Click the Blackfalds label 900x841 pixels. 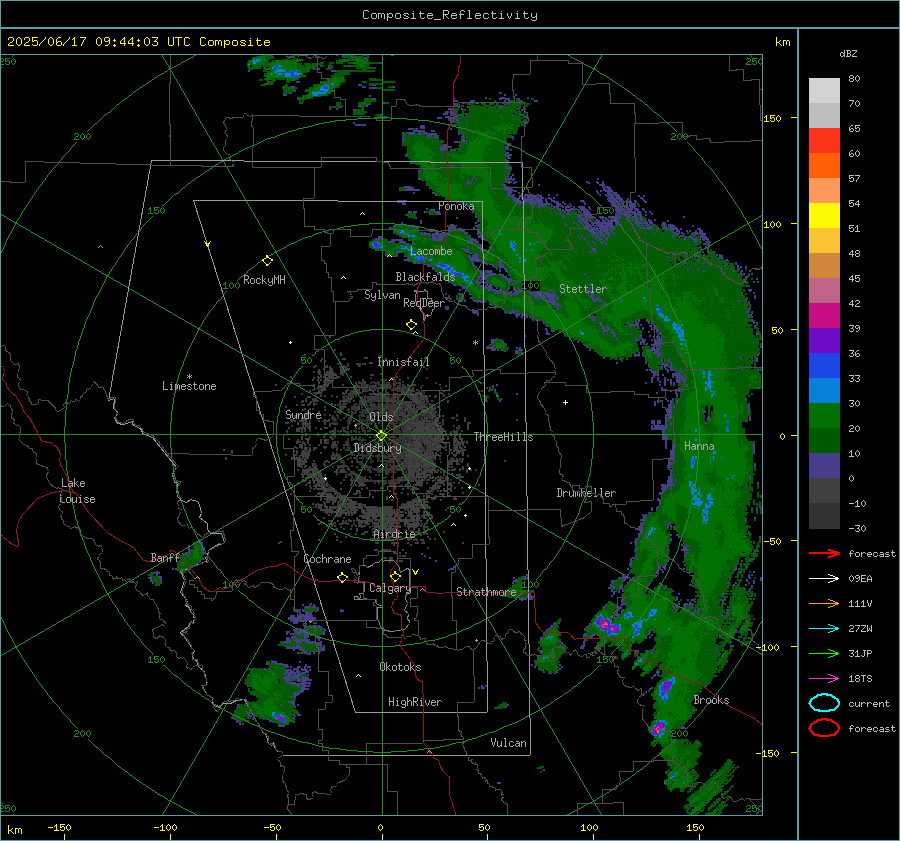click(425, 277)
